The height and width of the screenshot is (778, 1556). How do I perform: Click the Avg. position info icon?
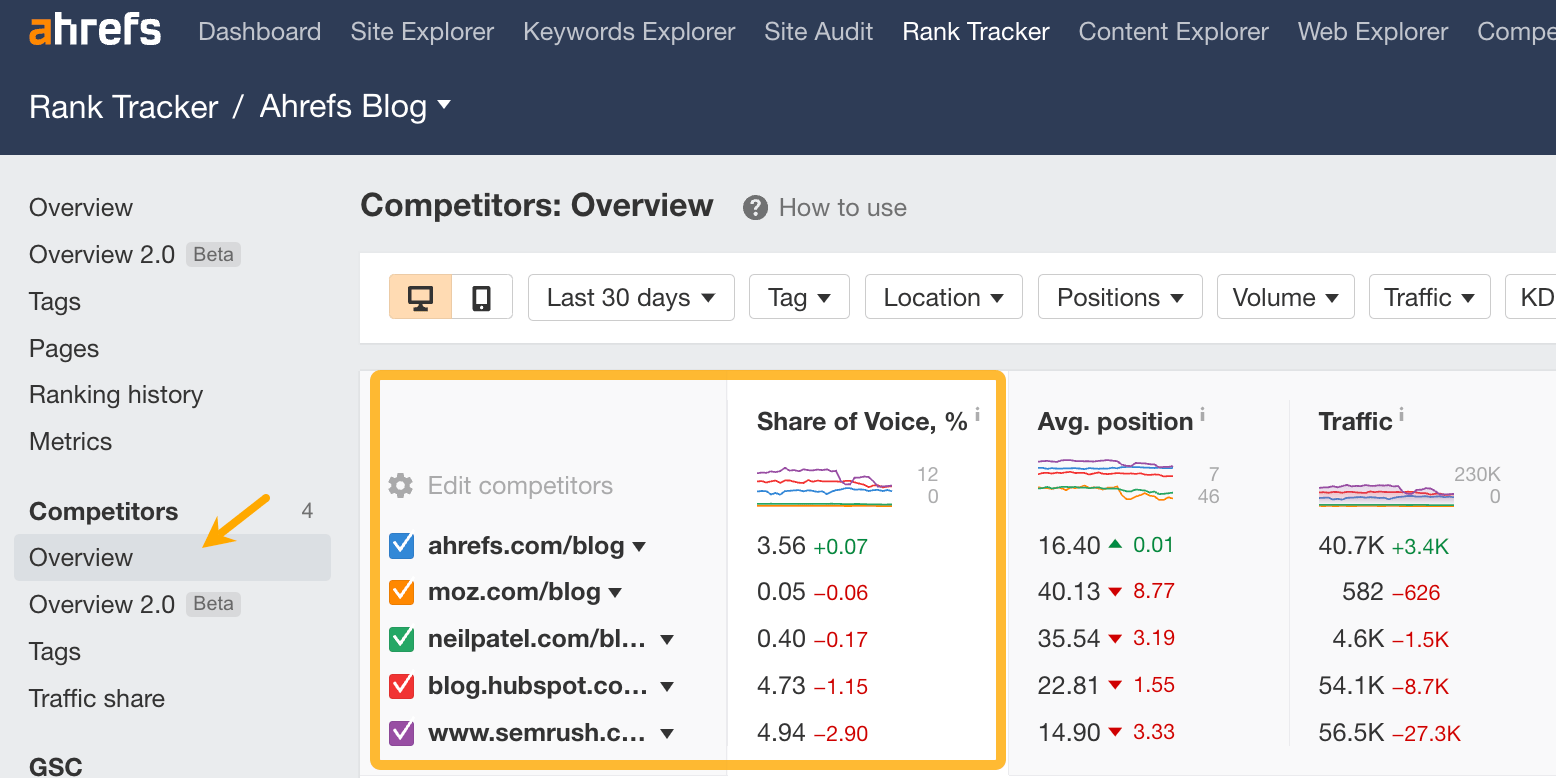[1202, 414]
